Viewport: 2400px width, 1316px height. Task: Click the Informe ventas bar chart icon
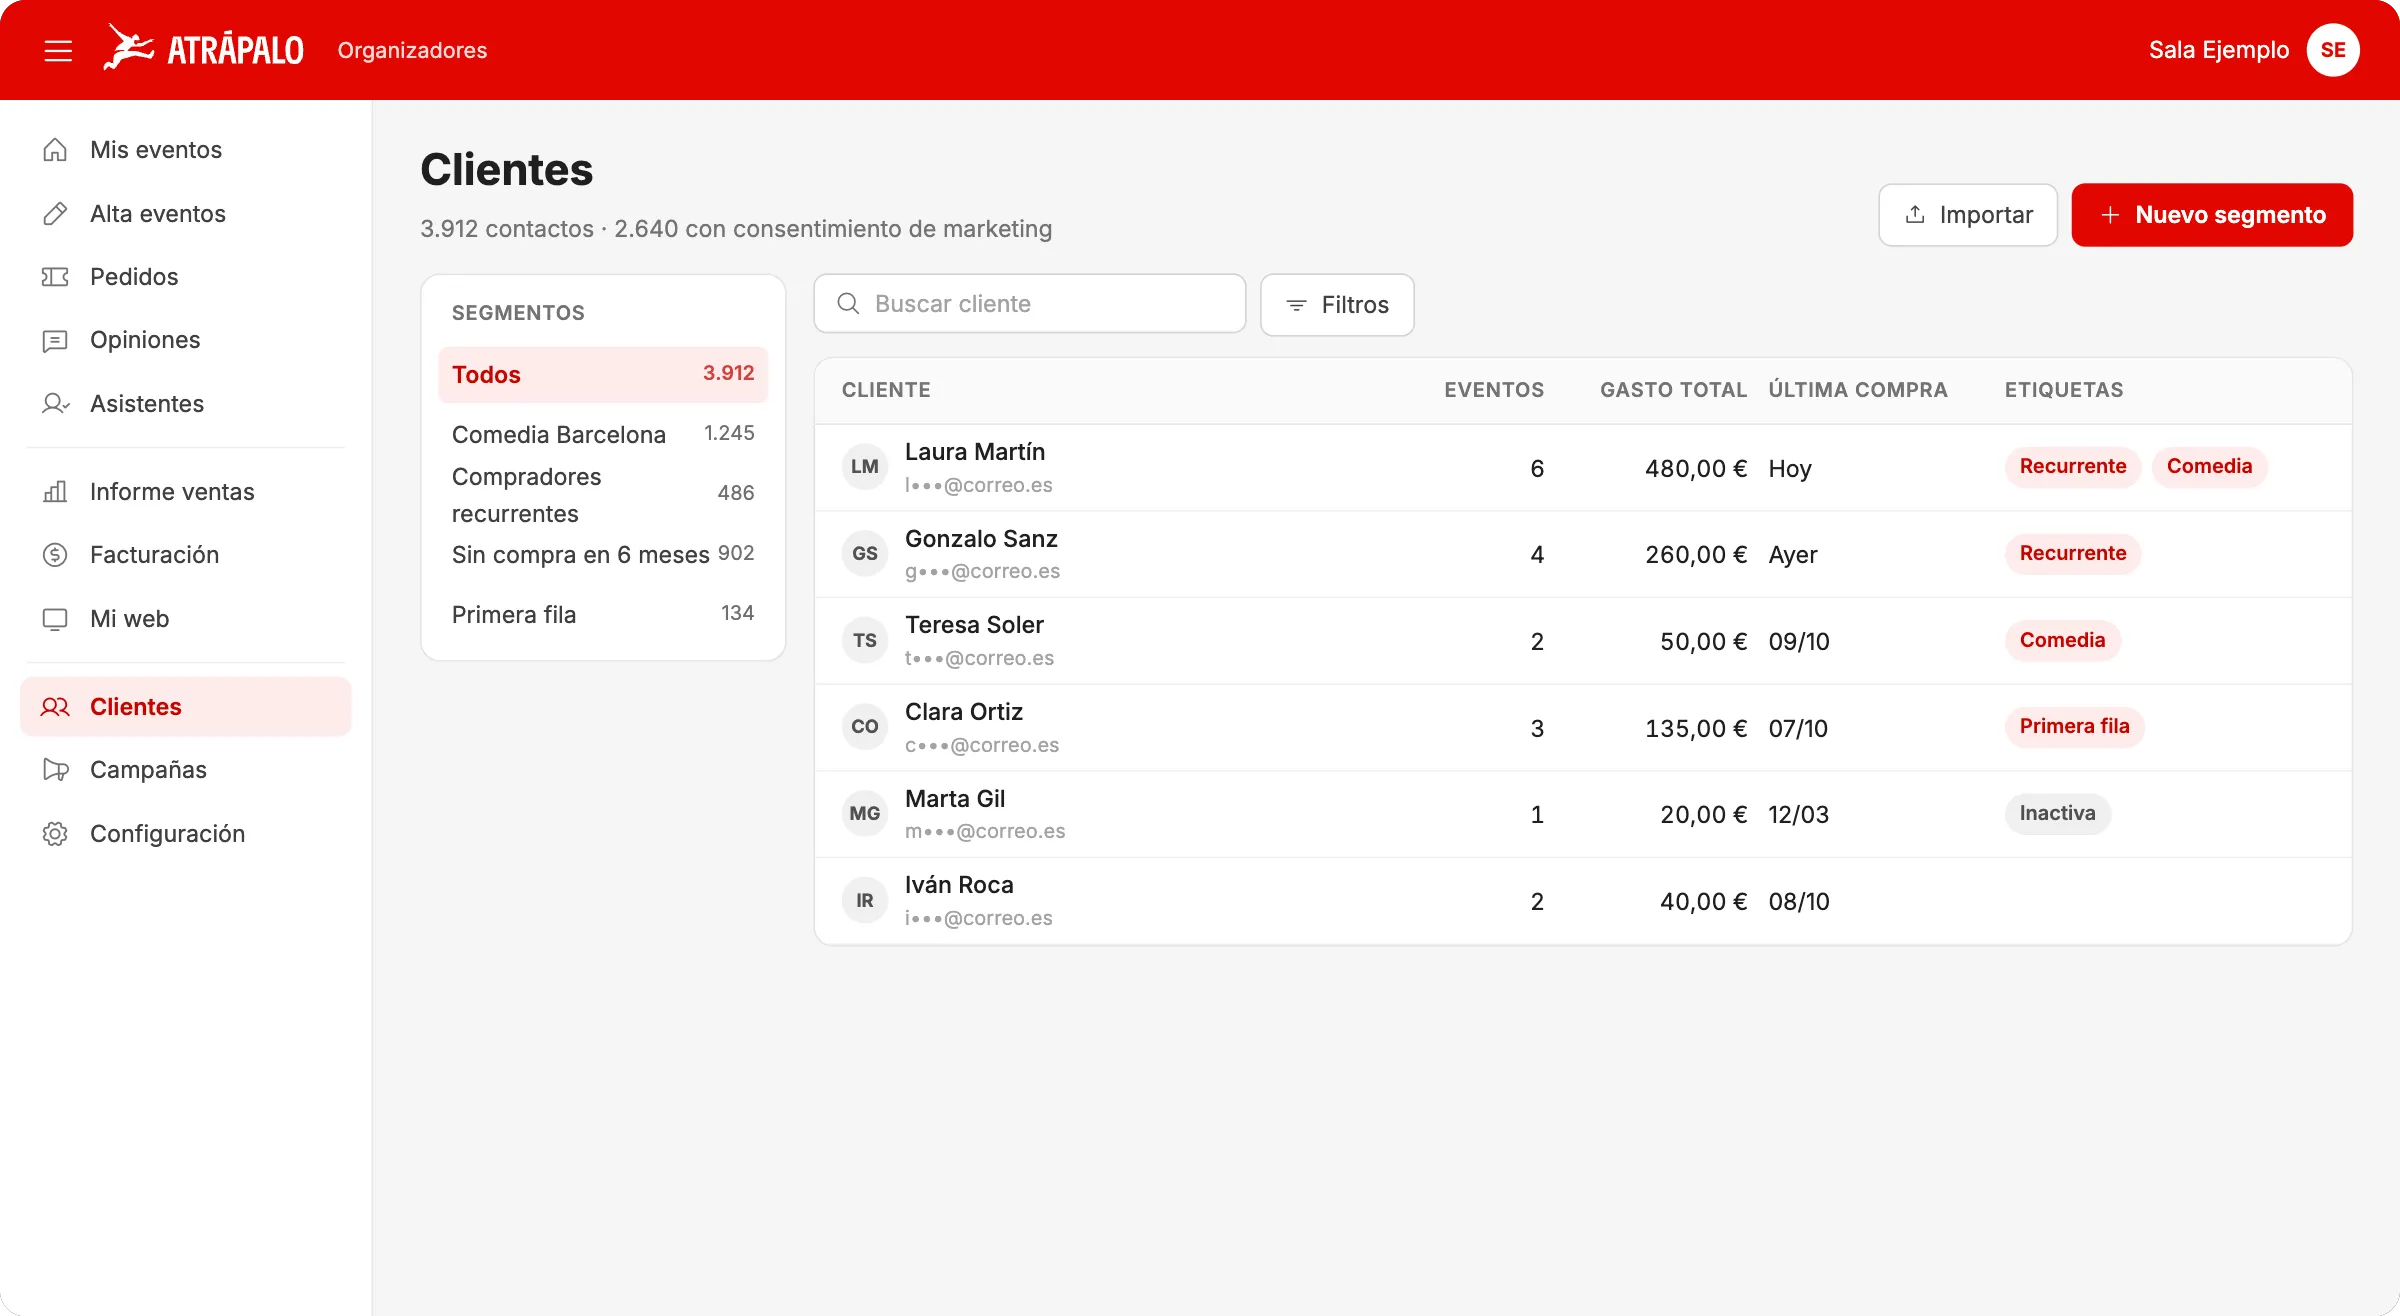55,492
